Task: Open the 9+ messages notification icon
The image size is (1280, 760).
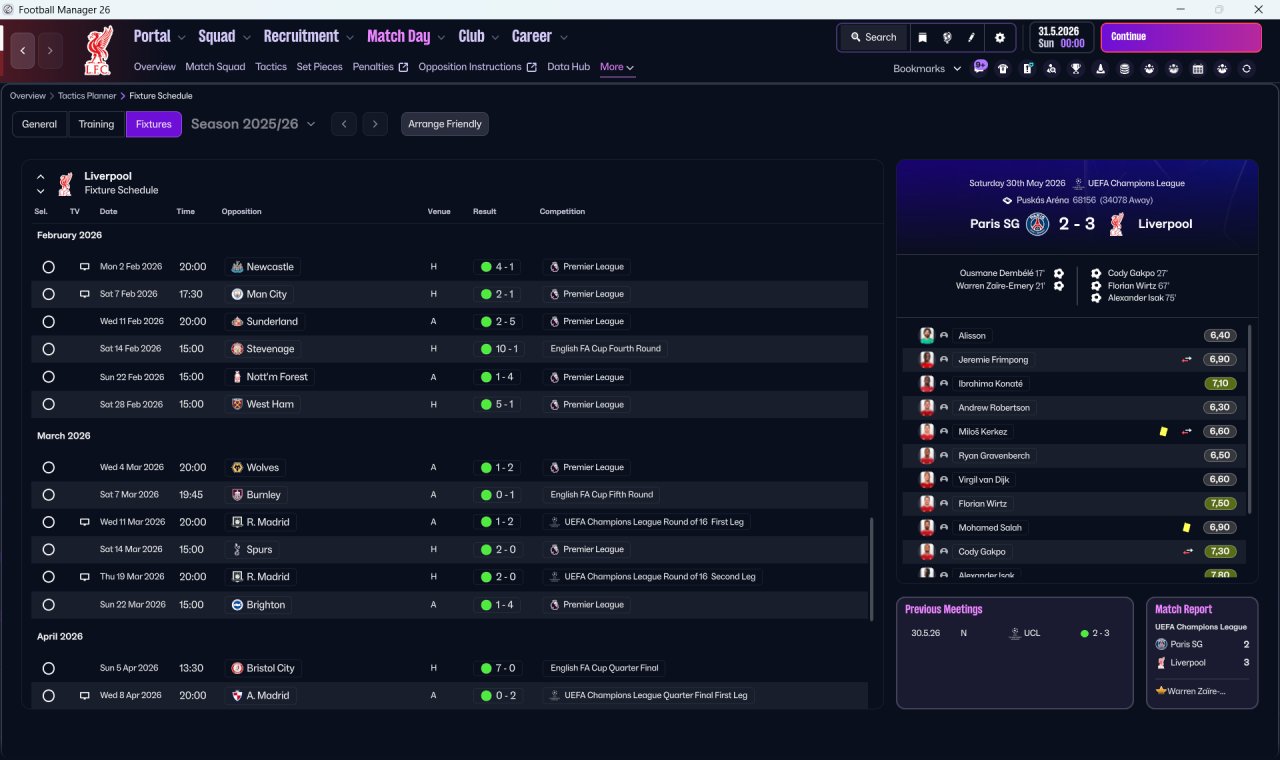Action: [x=979, y=67]
